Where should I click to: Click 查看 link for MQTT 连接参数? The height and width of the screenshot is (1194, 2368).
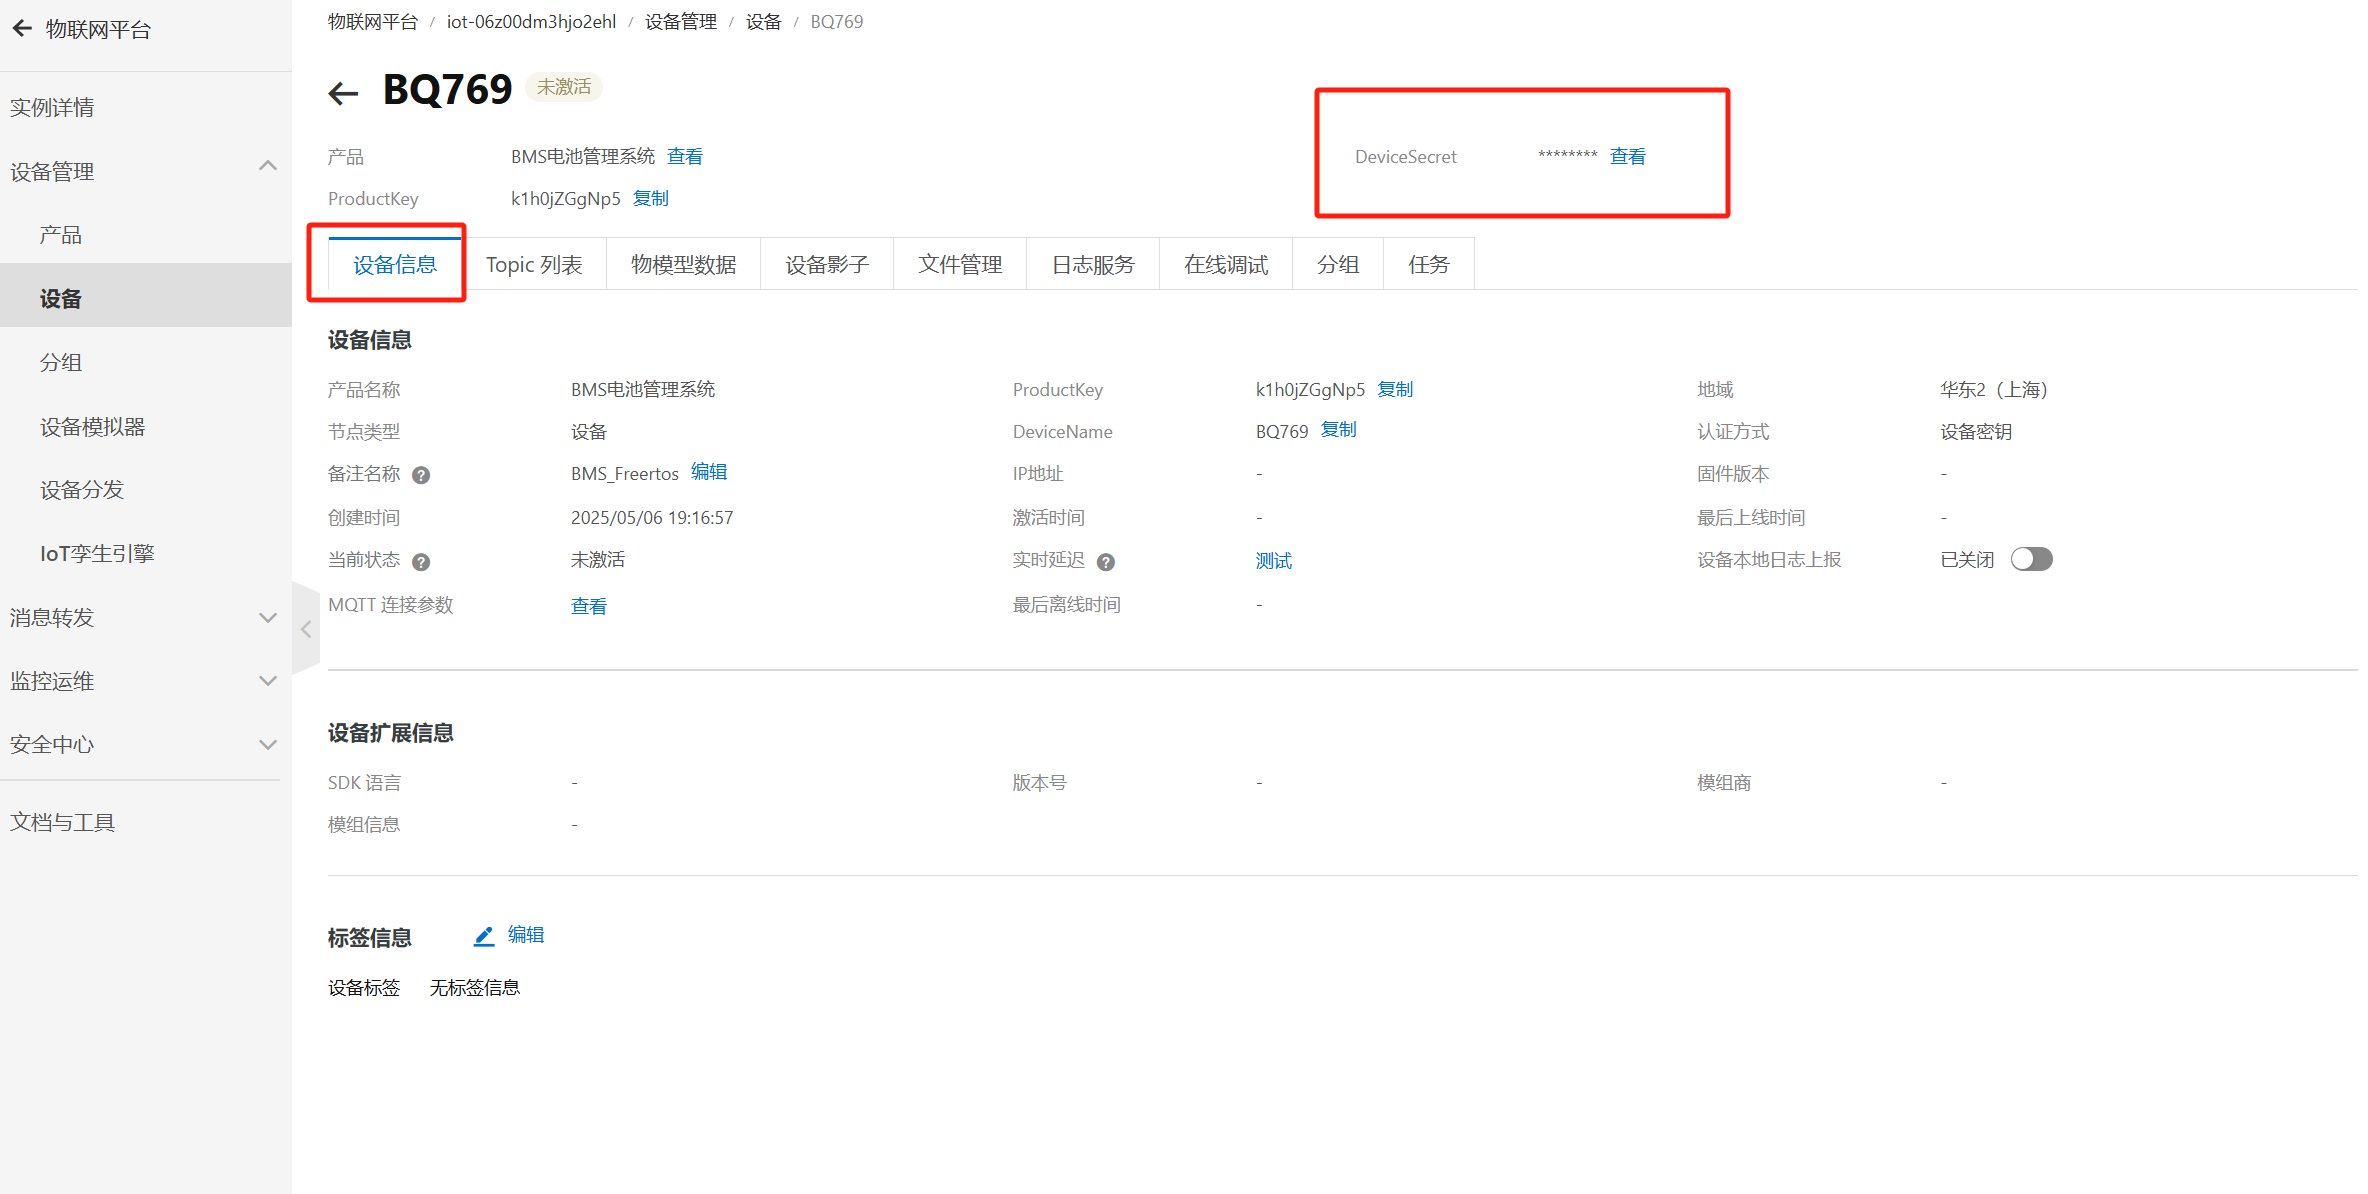[x=588, y=606]
